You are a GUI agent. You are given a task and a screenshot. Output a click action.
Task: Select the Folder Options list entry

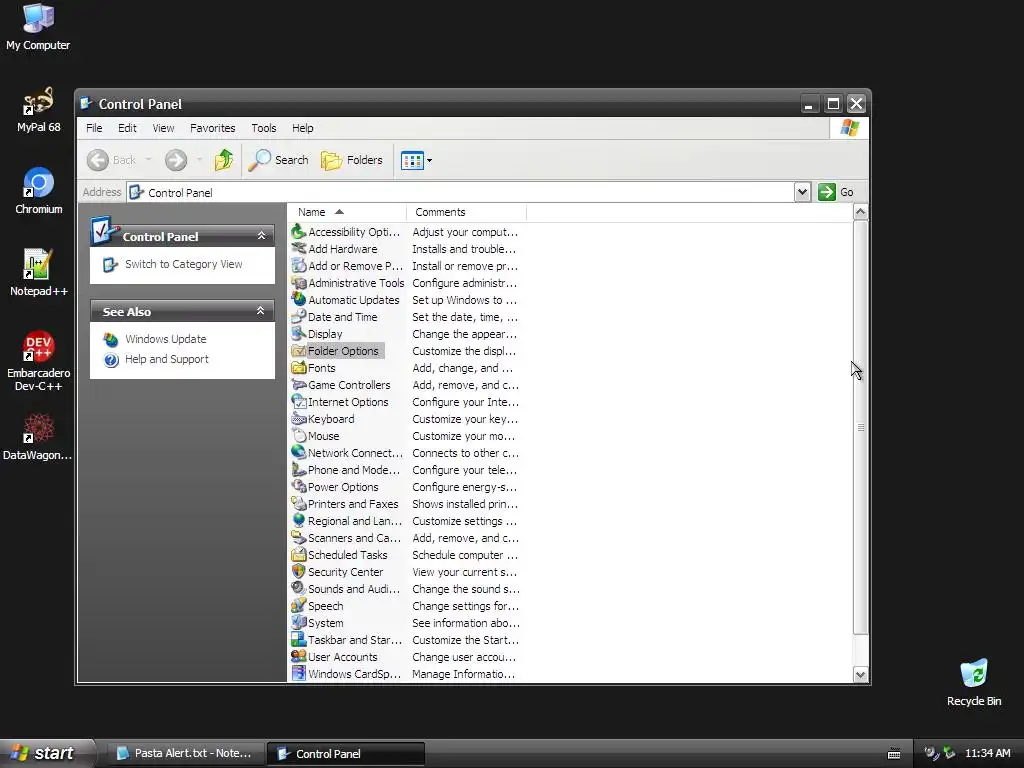338,351
